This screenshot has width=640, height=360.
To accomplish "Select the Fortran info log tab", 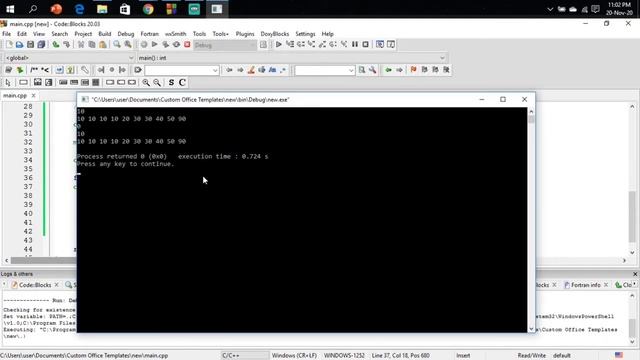I will coord(586,285).
